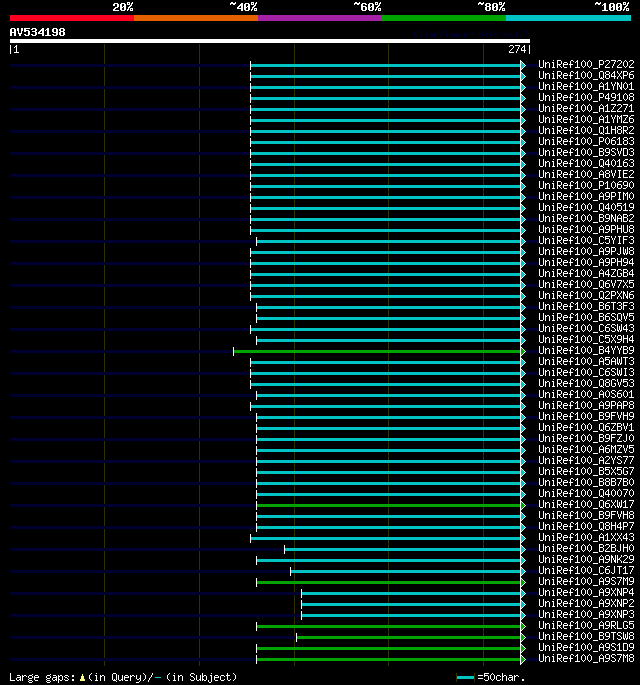The image size is (640, 685).
Task: Click the red 20% identity color band
Action: tap(72, 18)
